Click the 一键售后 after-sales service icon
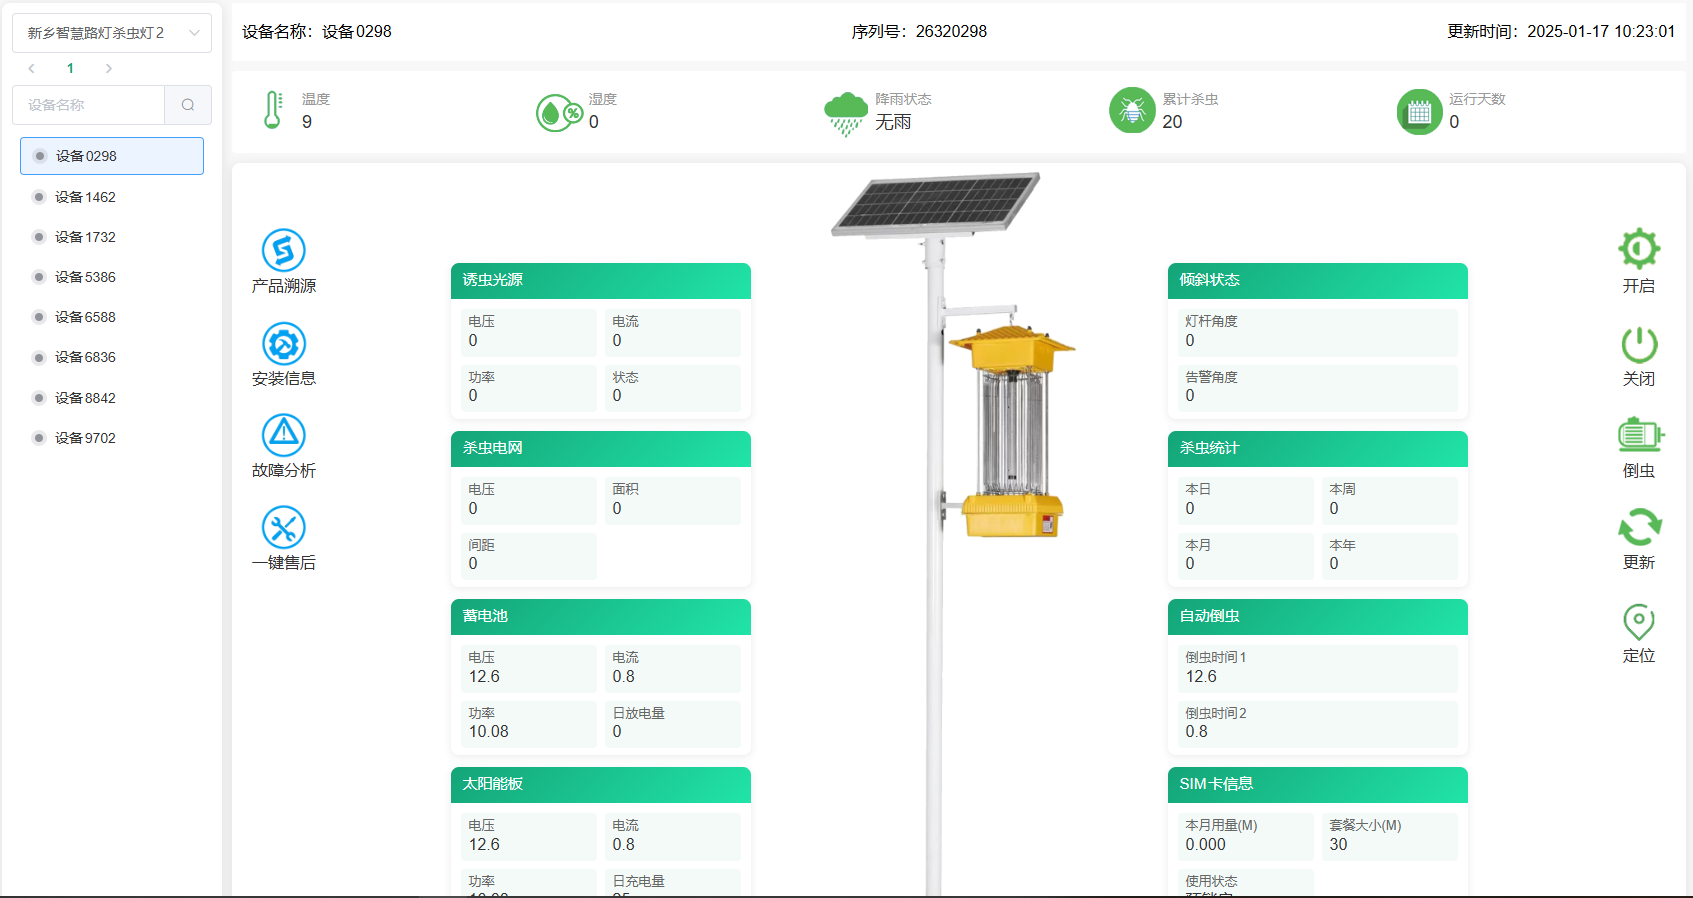1693x898 pixels. (283, 528)
